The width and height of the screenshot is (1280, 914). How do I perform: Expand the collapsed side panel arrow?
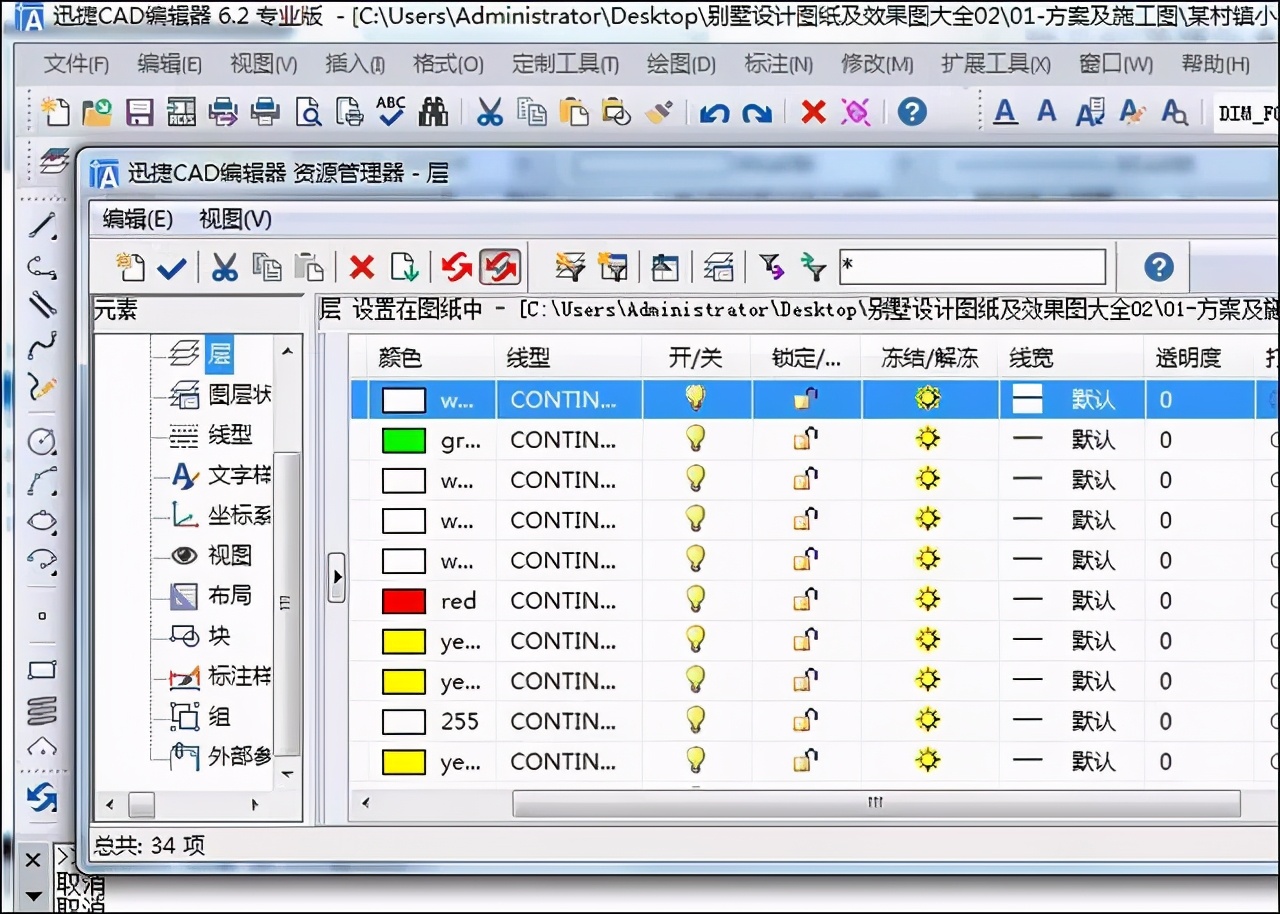tap(337, 577)
